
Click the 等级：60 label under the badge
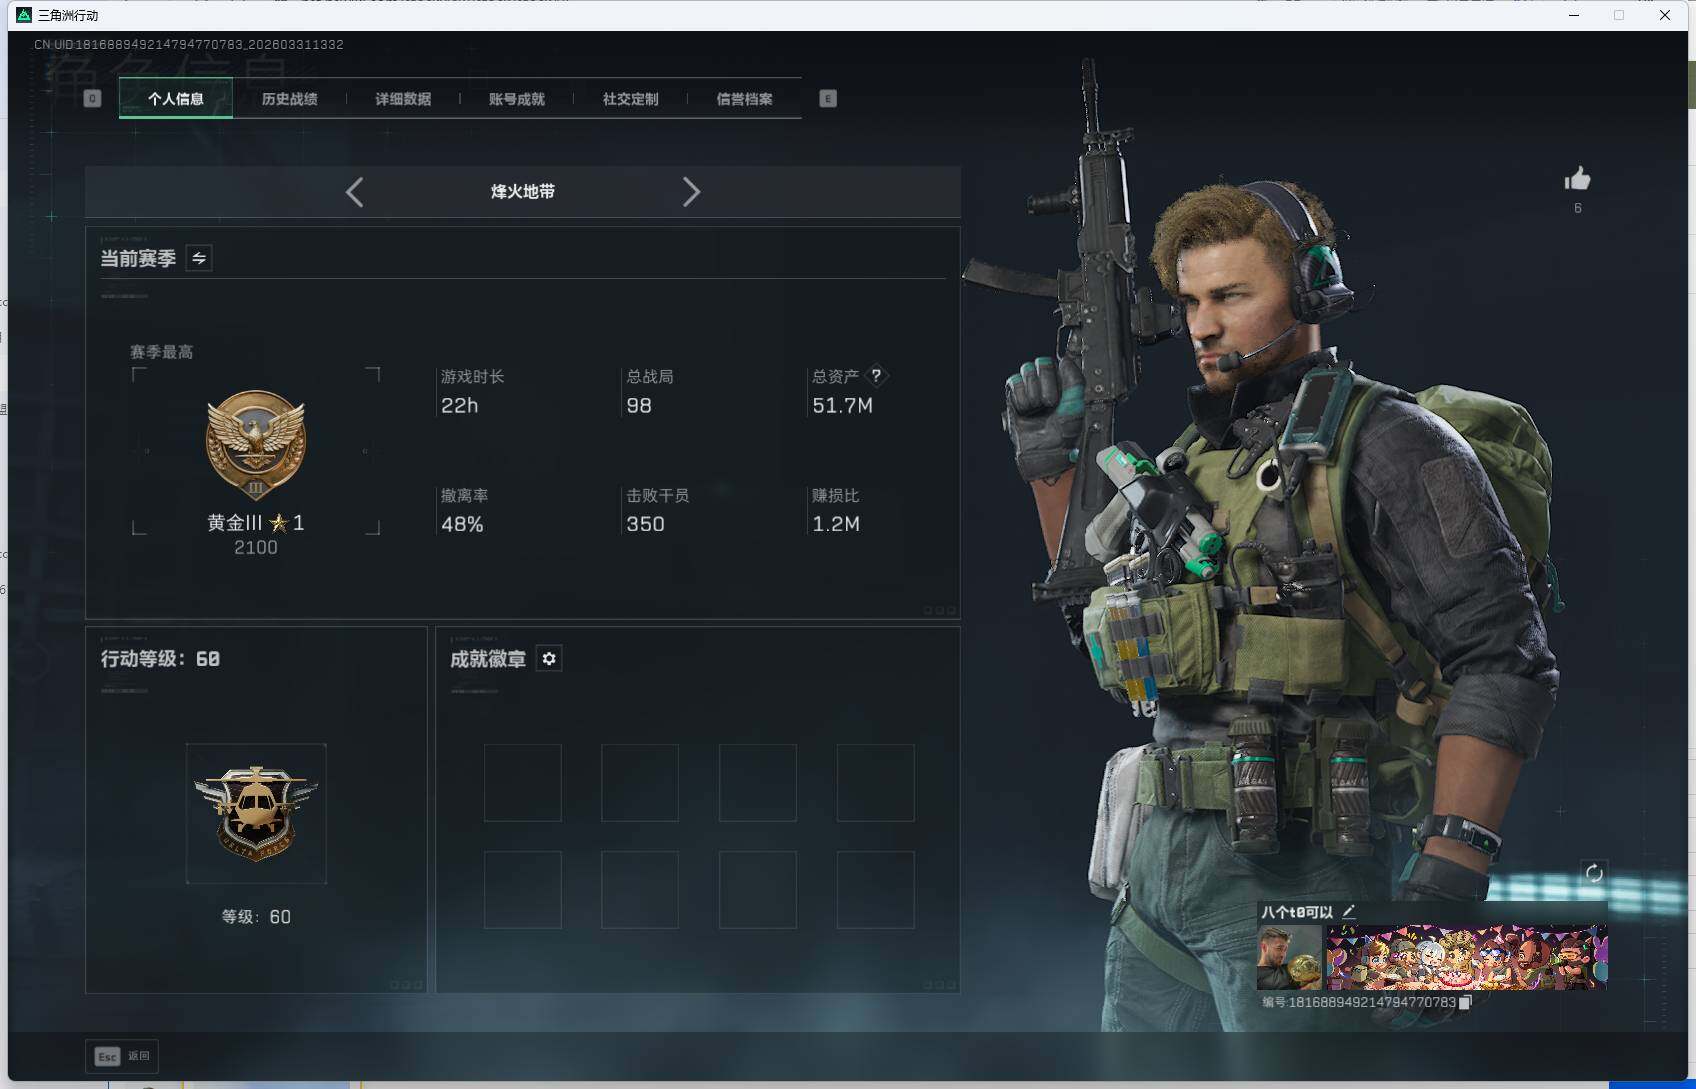point(256,917)
